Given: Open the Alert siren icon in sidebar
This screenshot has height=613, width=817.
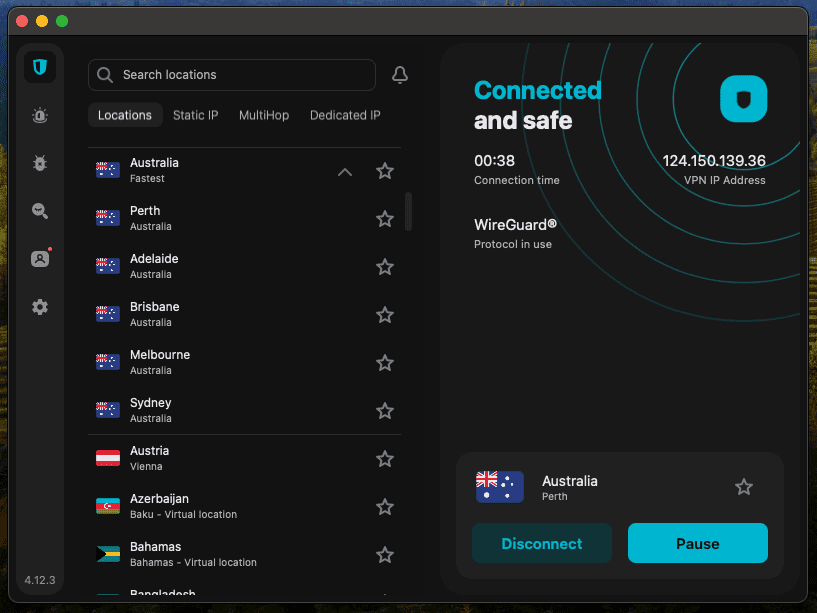Looking at the screenshot, I should pos(40,115).
